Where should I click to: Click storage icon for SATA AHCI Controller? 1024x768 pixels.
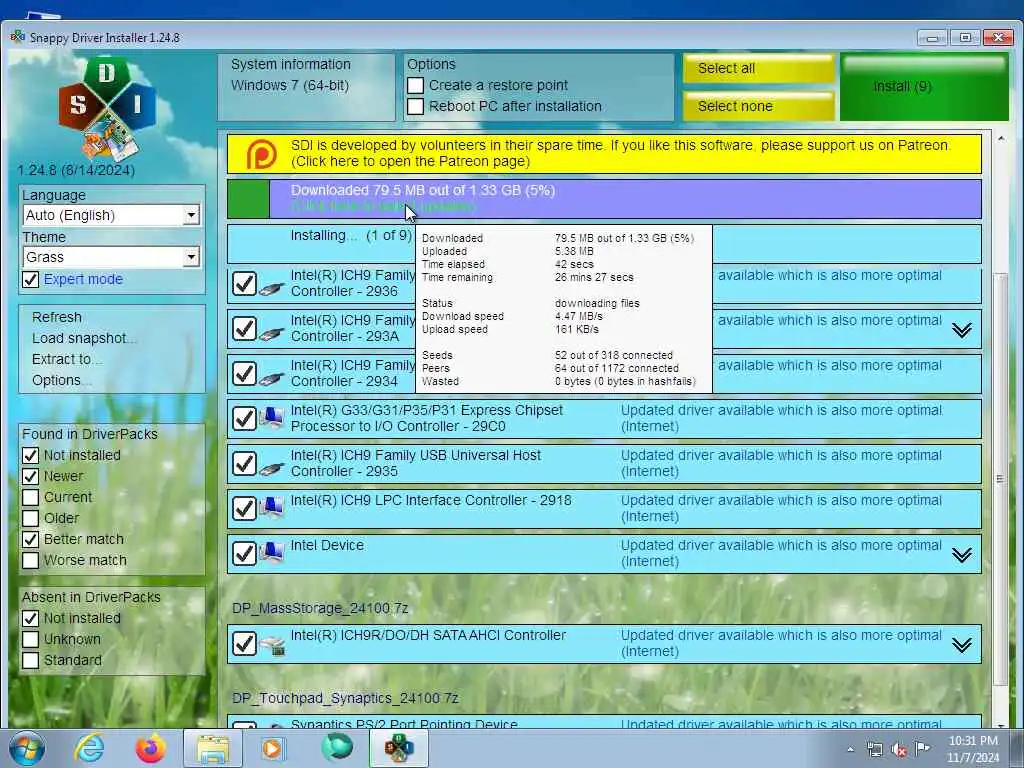[x=272, y=645]
